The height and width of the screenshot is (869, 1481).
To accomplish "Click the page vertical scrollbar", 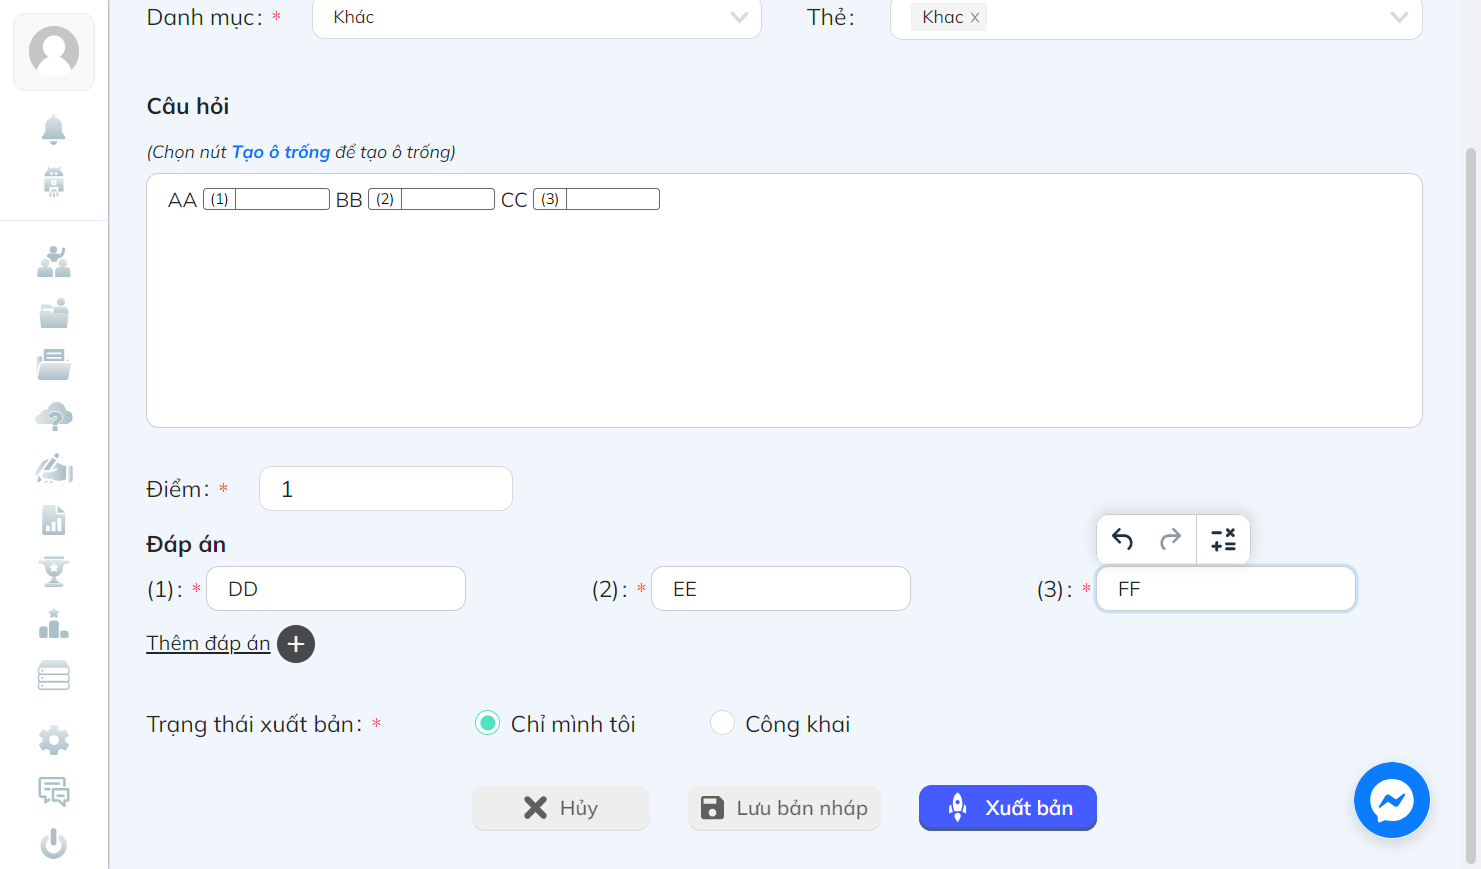I will click(1471, 505).
